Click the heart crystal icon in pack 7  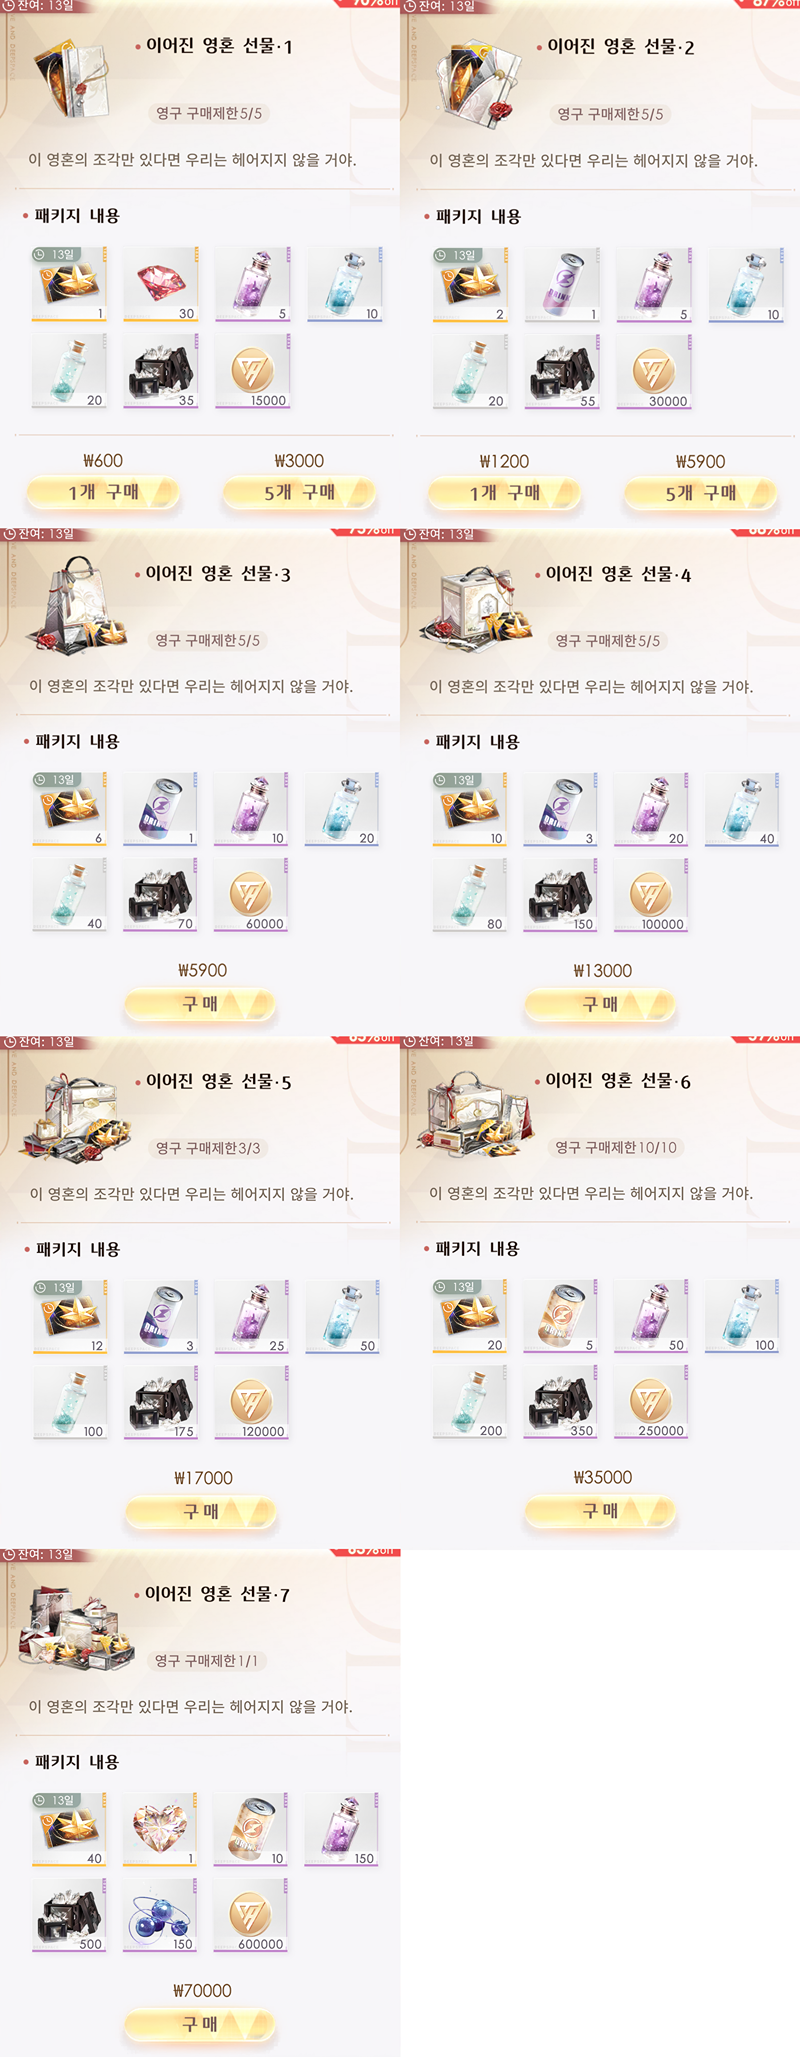pyautogui.click(x=160, y=1829)
